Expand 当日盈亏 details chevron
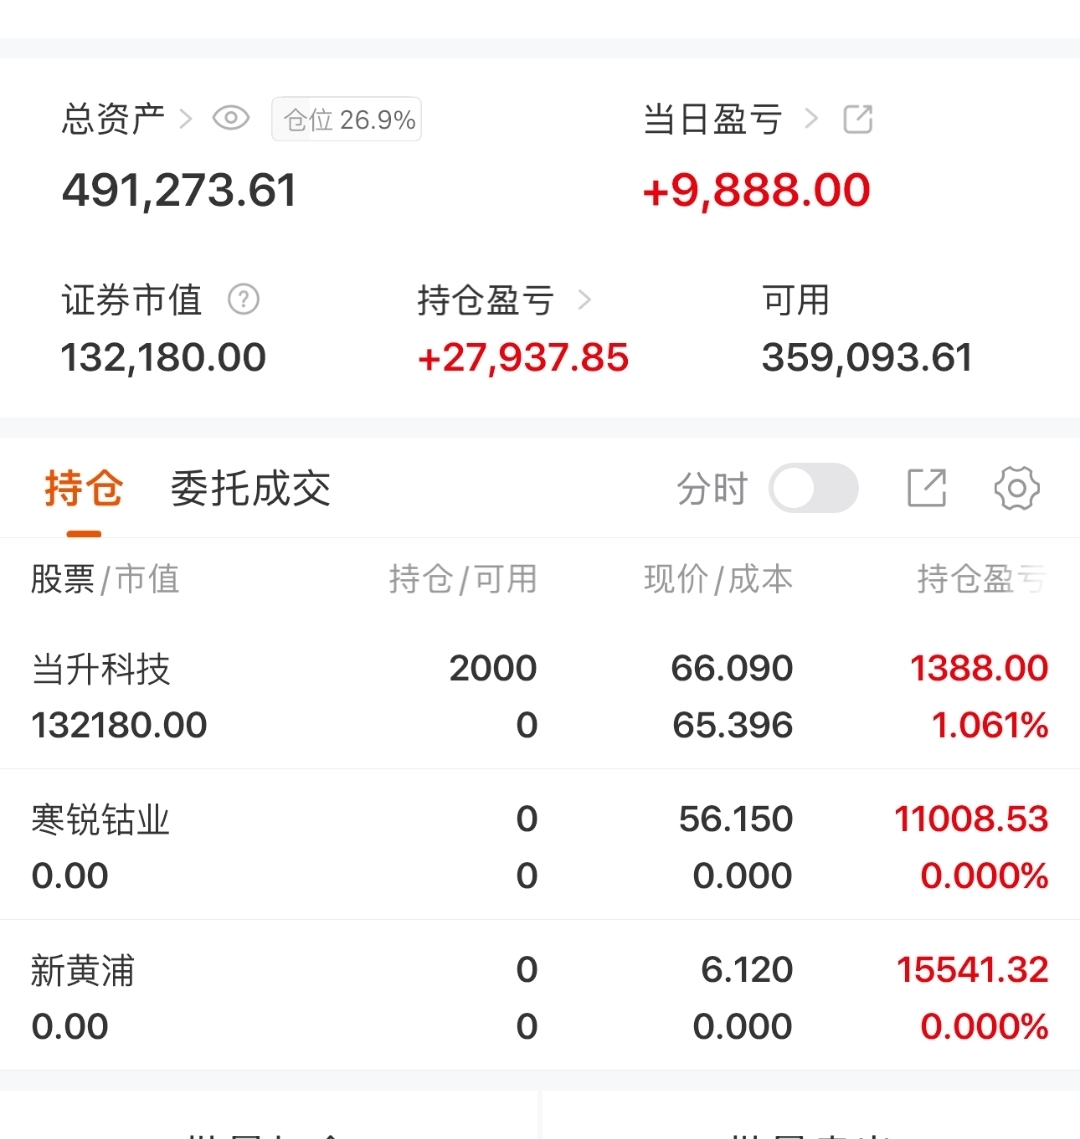This screenshot has width=1080, height=1139. click(811, 119)
